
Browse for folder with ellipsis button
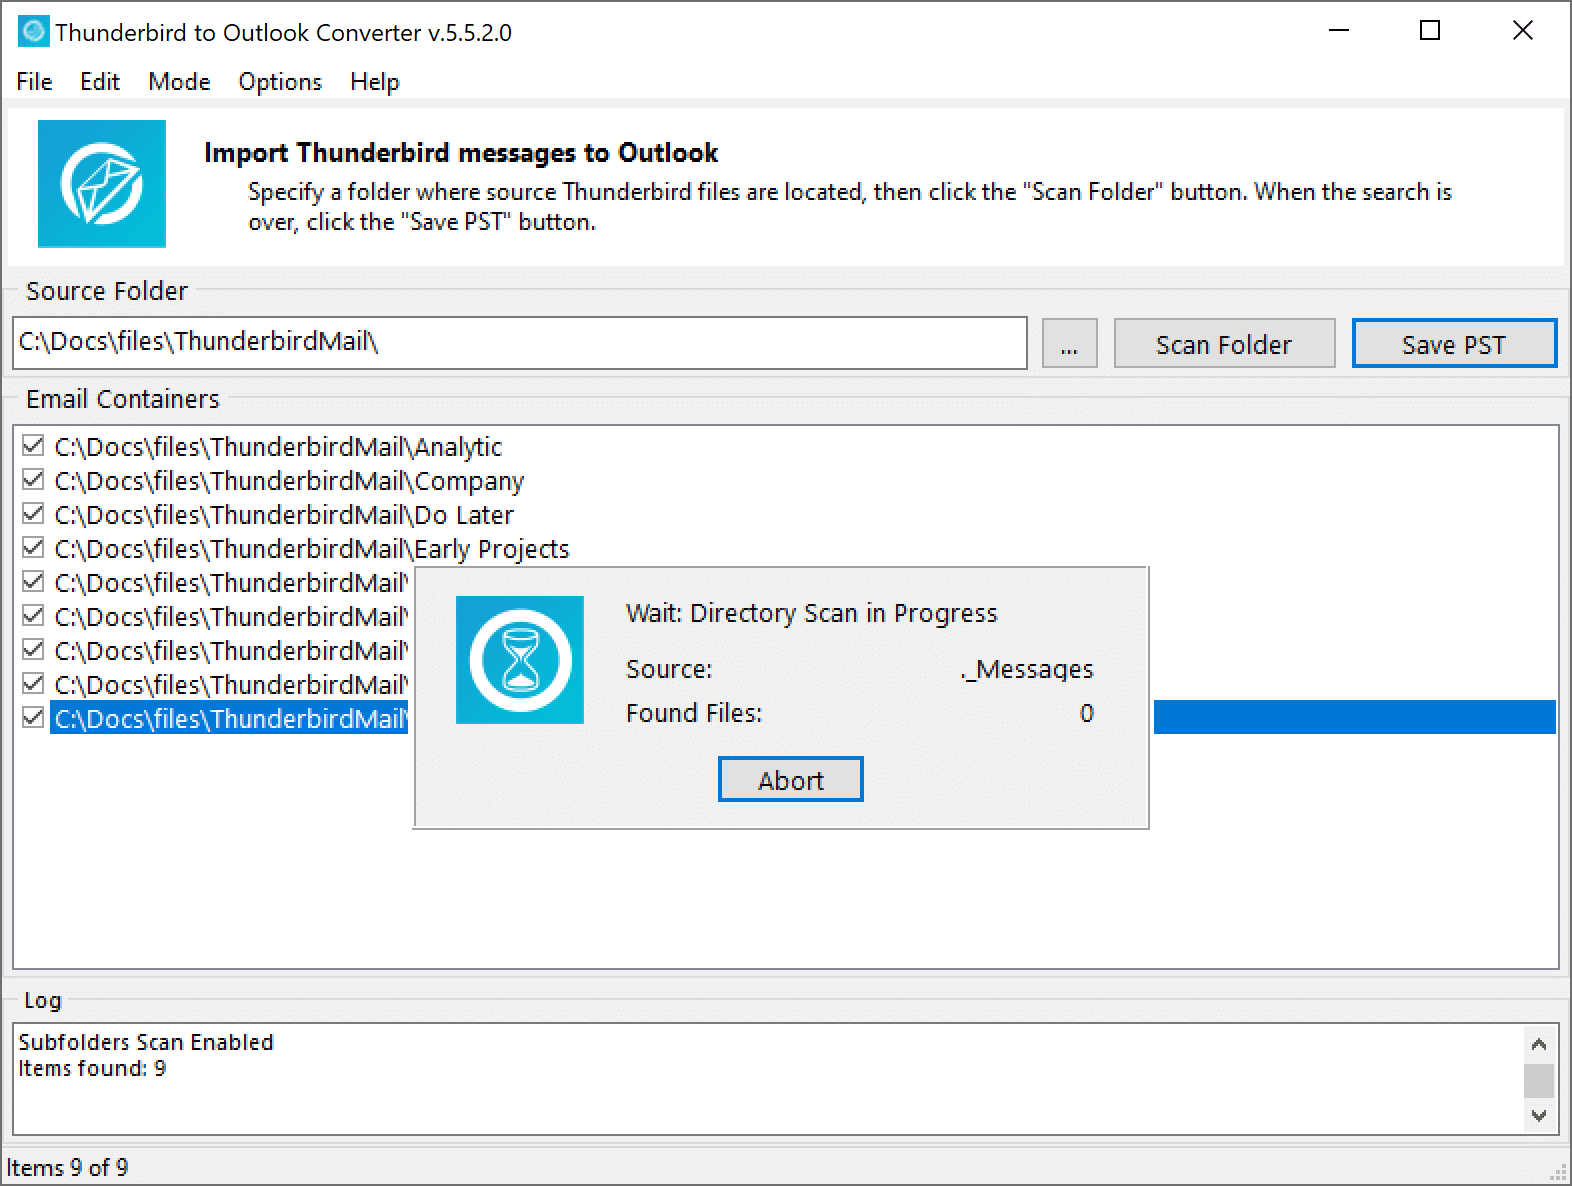click(x=1069, y=344)
